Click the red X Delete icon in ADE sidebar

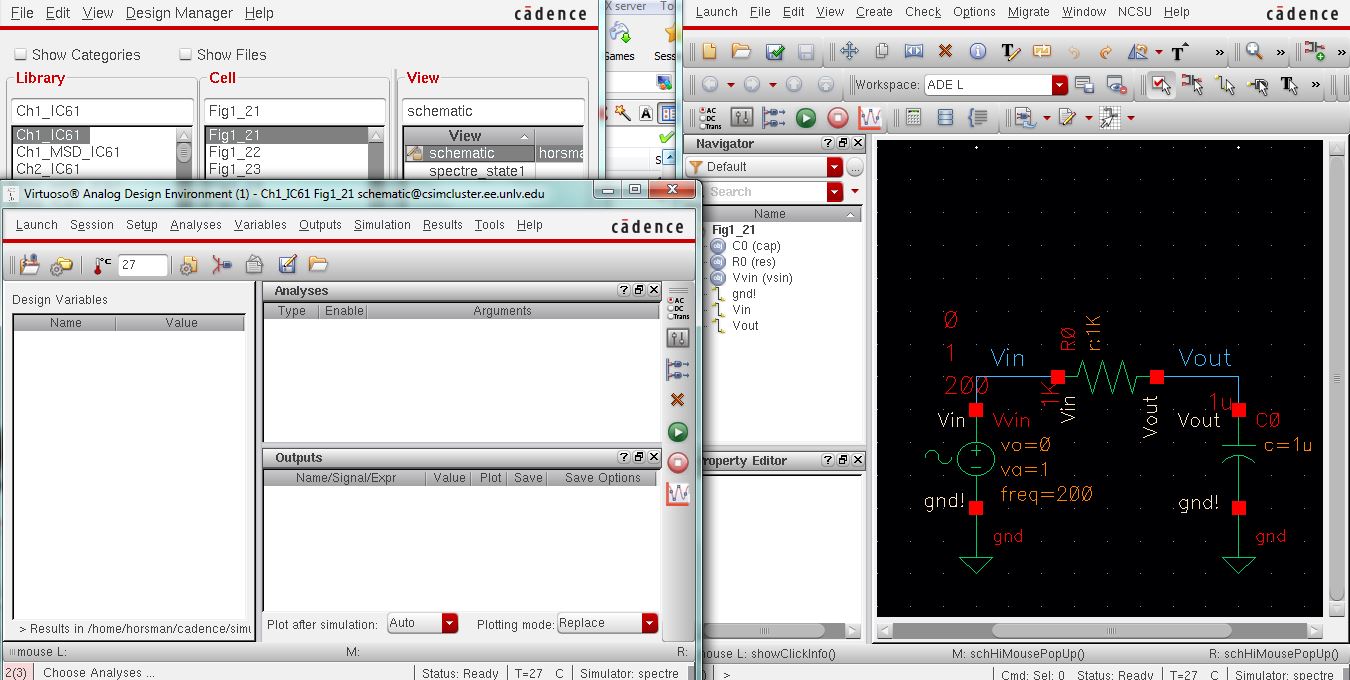[x=678, y=400]
